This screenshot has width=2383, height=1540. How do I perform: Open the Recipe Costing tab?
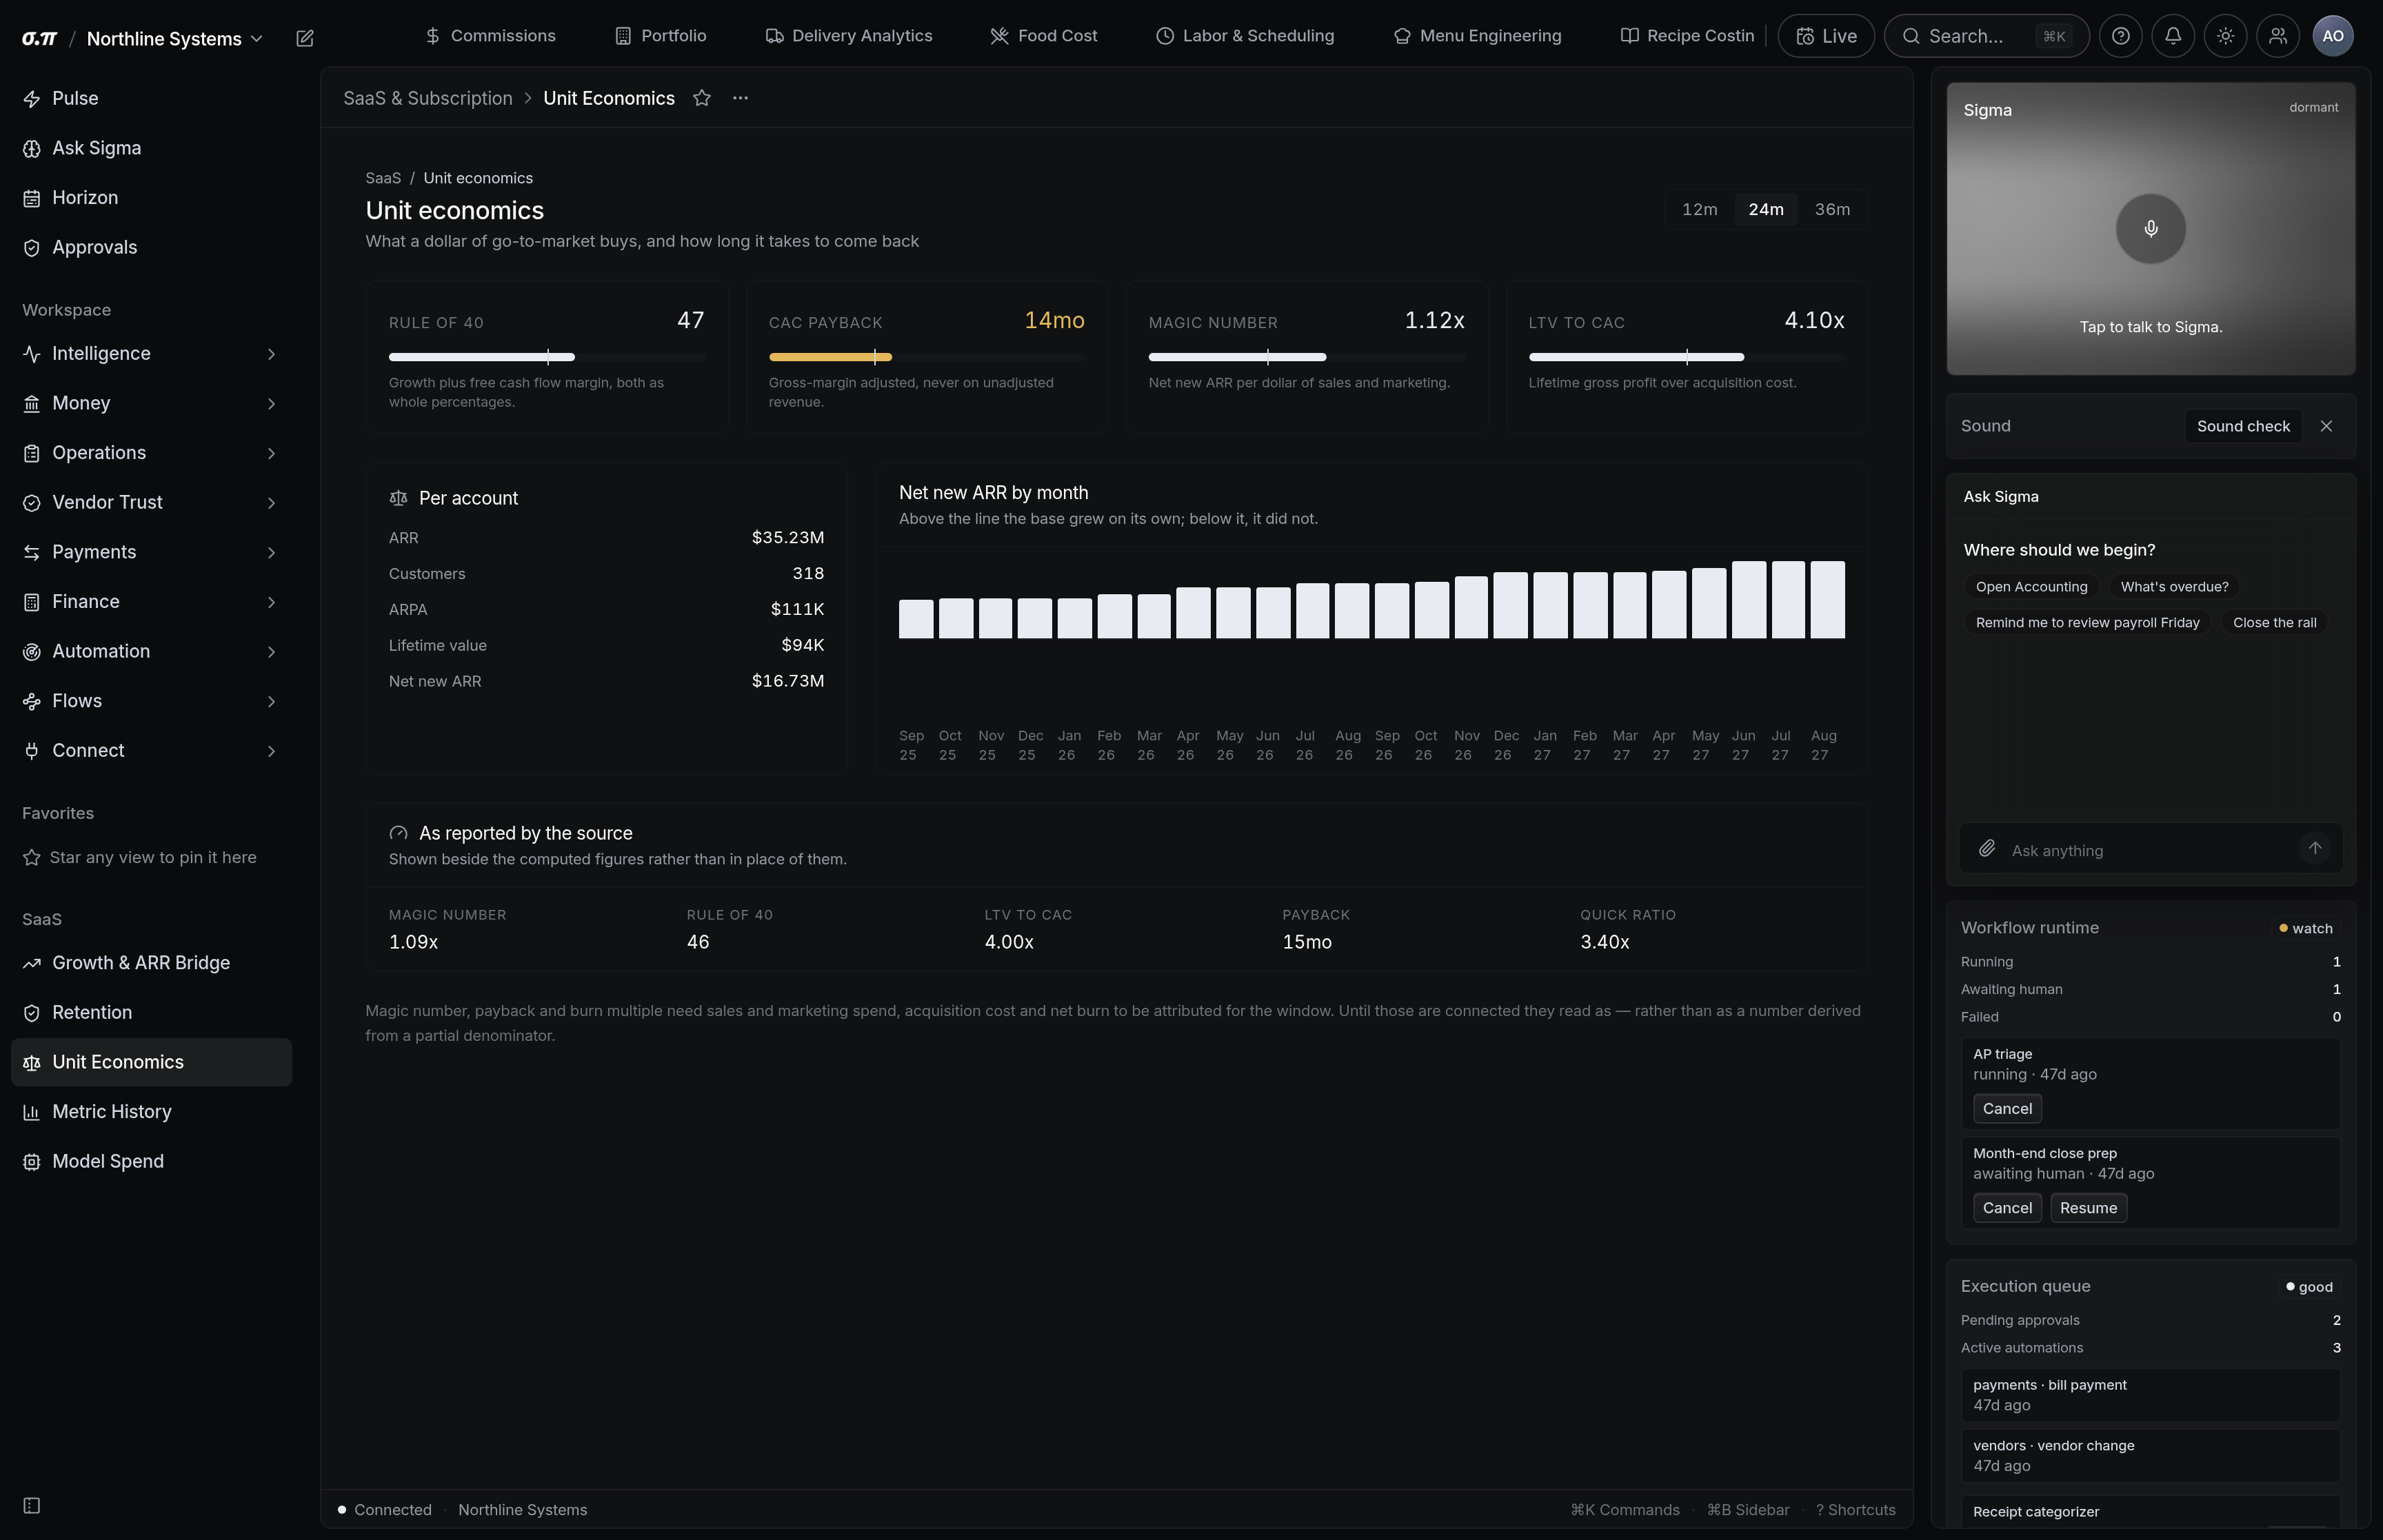coord(1687,36)
